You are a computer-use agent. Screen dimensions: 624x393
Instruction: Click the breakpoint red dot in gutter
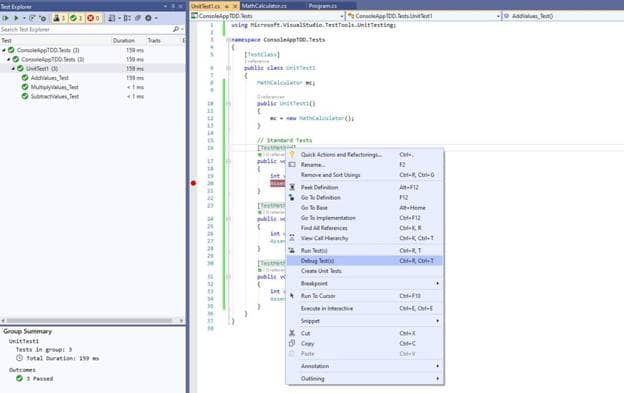pos(193,183)
